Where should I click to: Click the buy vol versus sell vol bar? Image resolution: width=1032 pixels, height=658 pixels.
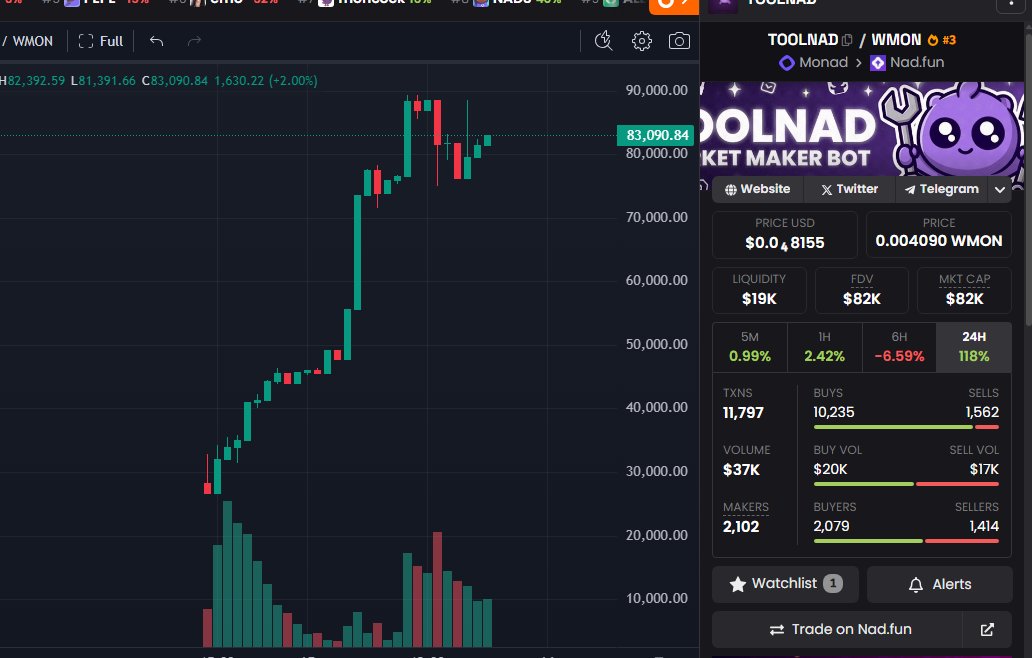point(906,484)
